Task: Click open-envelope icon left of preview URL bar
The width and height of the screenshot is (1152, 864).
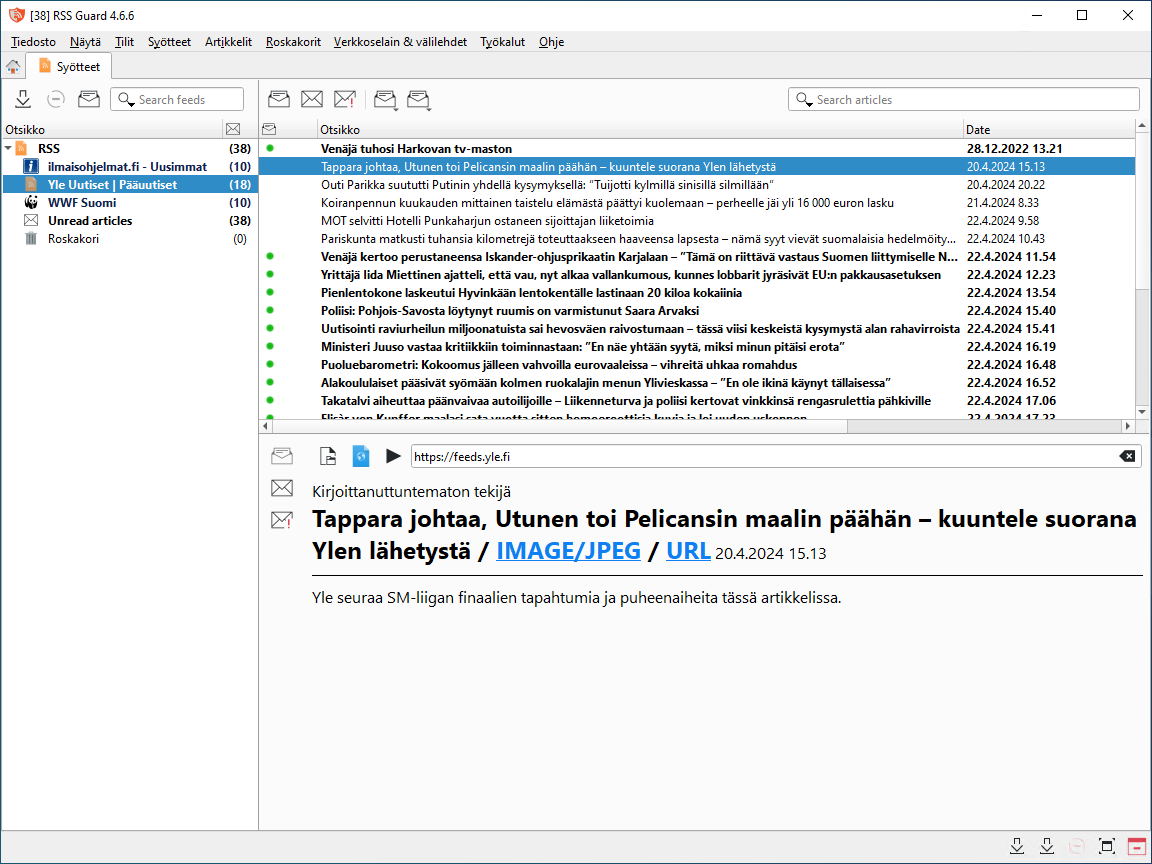Action: (282, 456)
